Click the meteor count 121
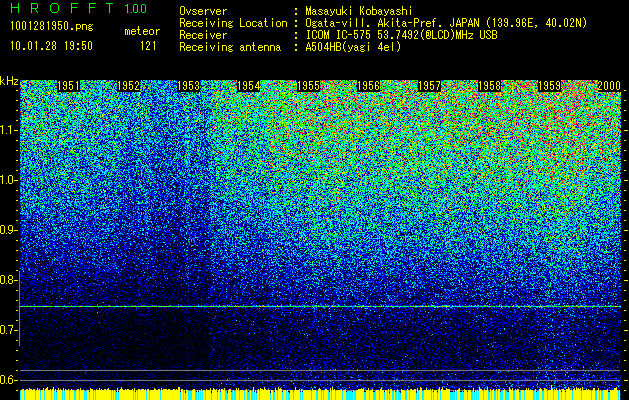629x400 pixels. pyautogui.click(x=148, y=46)
